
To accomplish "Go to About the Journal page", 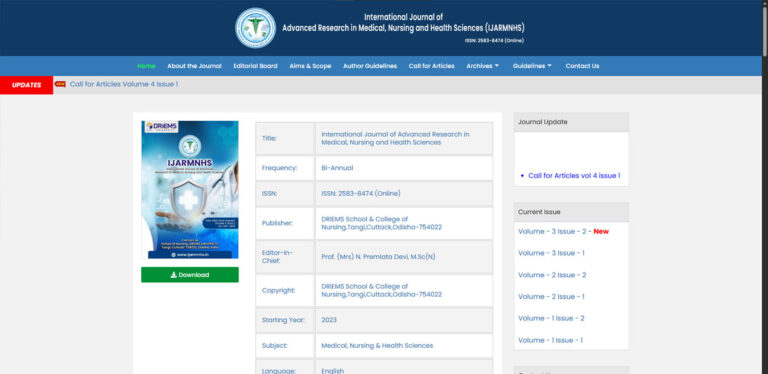I will click(194, 66).
